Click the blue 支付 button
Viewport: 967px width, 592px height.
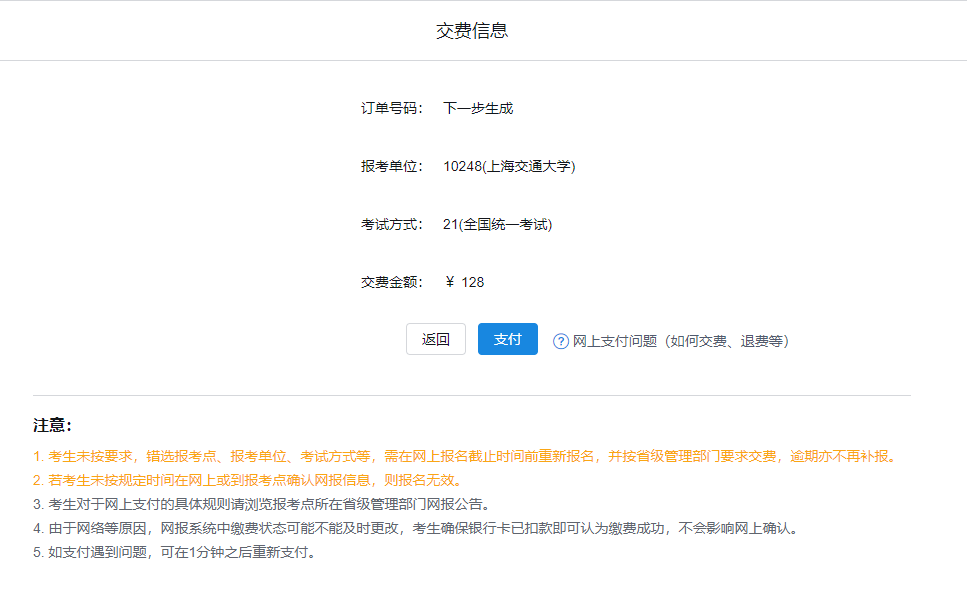508,339
